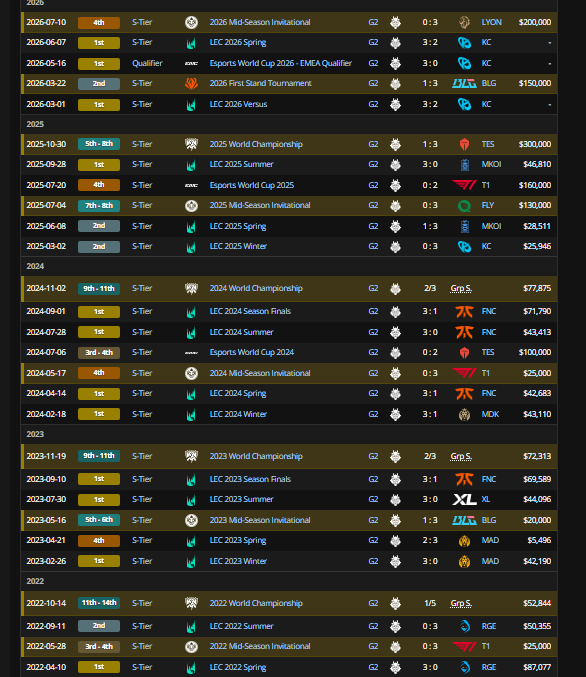Click the FNC logo in LEC 2024 Season Finals row
586x677 pixels.
click(x=464, y=311)
